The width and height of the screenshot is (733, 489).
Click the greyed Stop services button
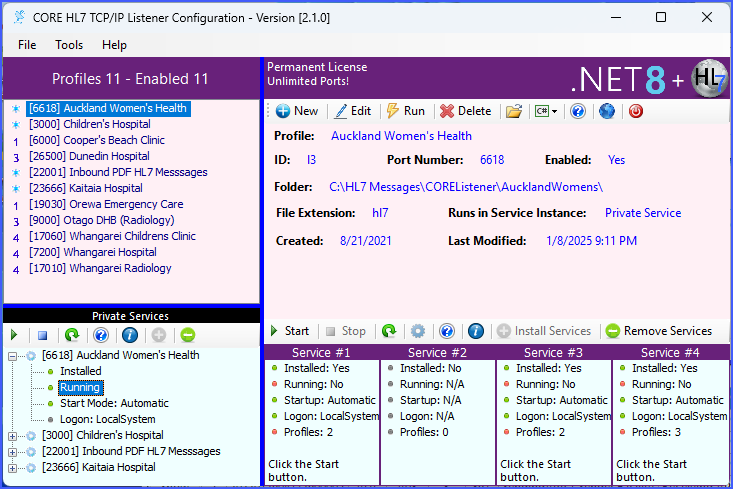click(x=346, y=331)
